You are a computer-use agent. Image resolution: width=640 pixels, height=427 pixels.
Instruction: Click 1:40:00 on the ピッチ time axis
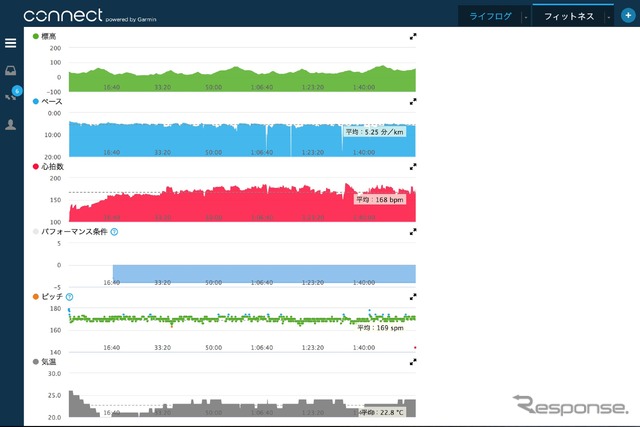pos(364,348)
